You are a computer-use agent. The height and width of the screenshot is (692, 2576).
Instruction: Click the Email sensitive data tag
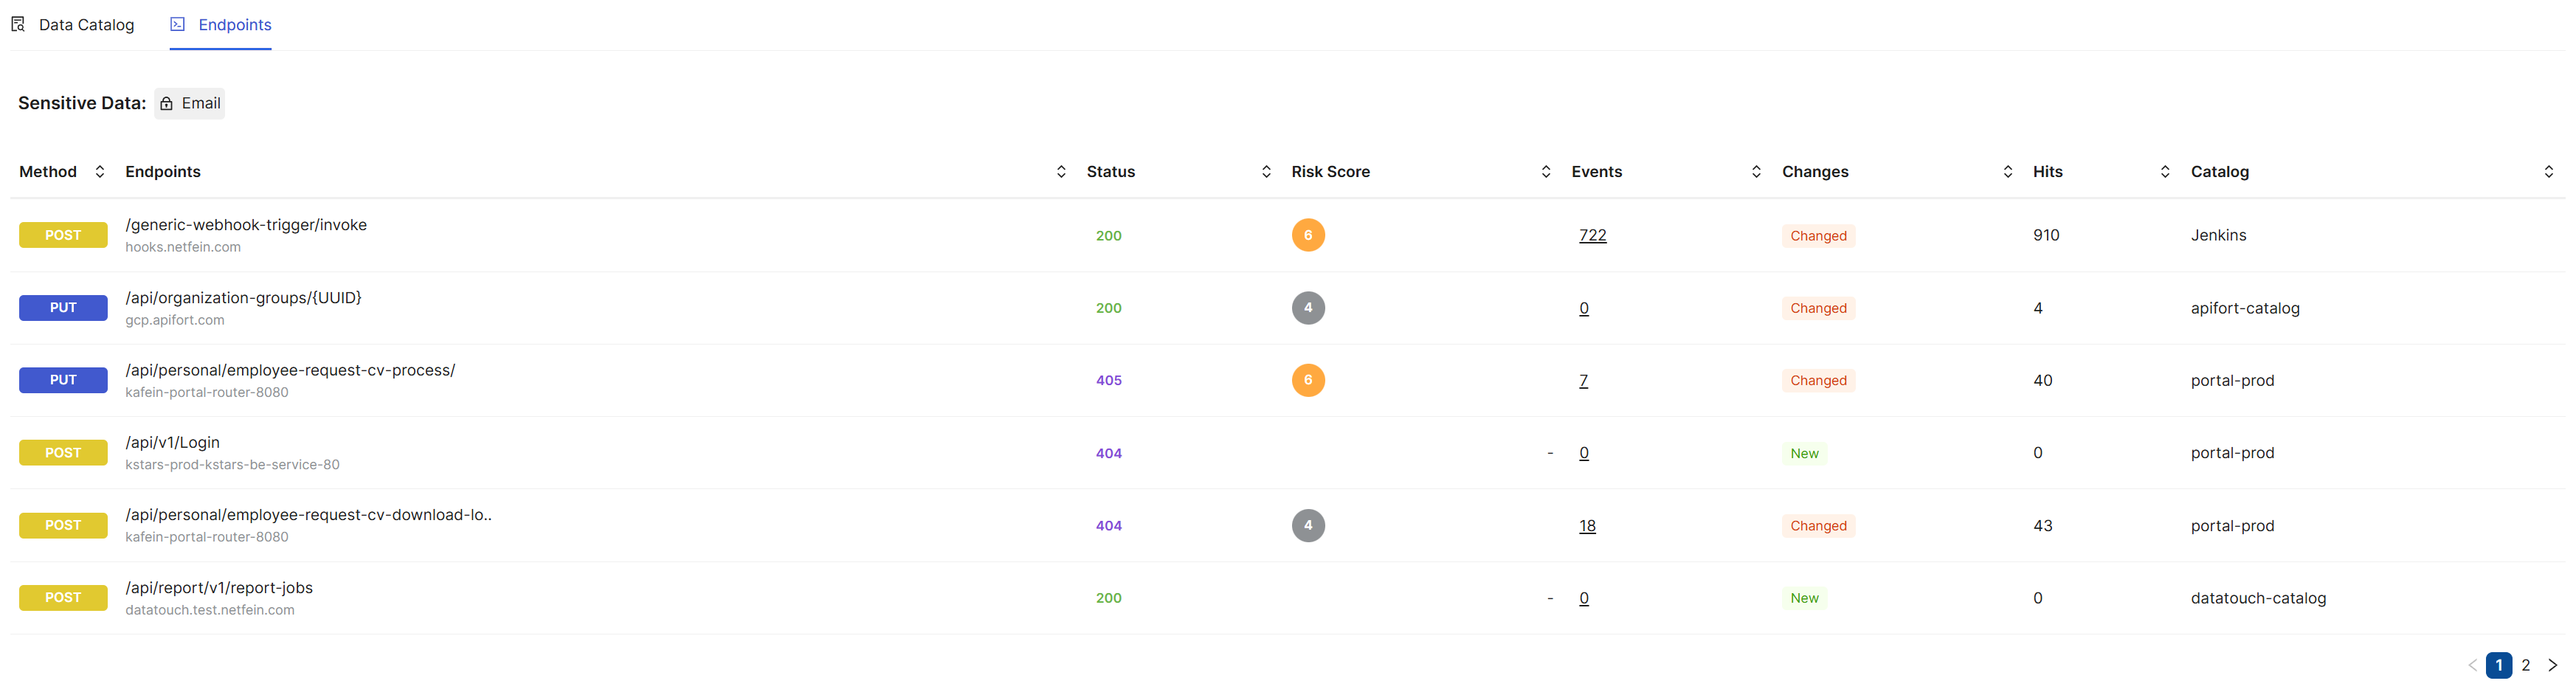pos(190,104)
